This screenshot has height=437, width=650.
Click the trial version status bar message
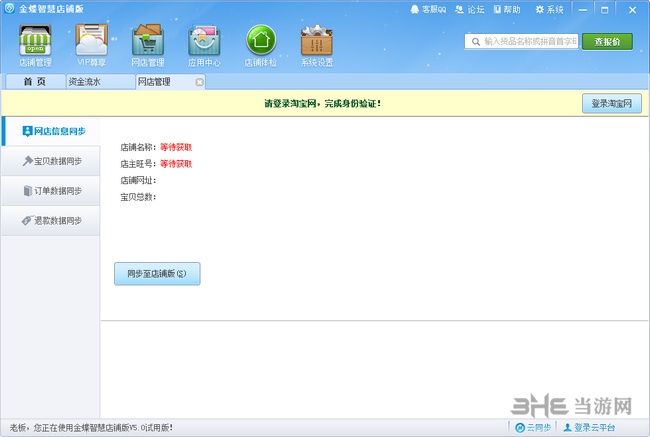[91, 427]
